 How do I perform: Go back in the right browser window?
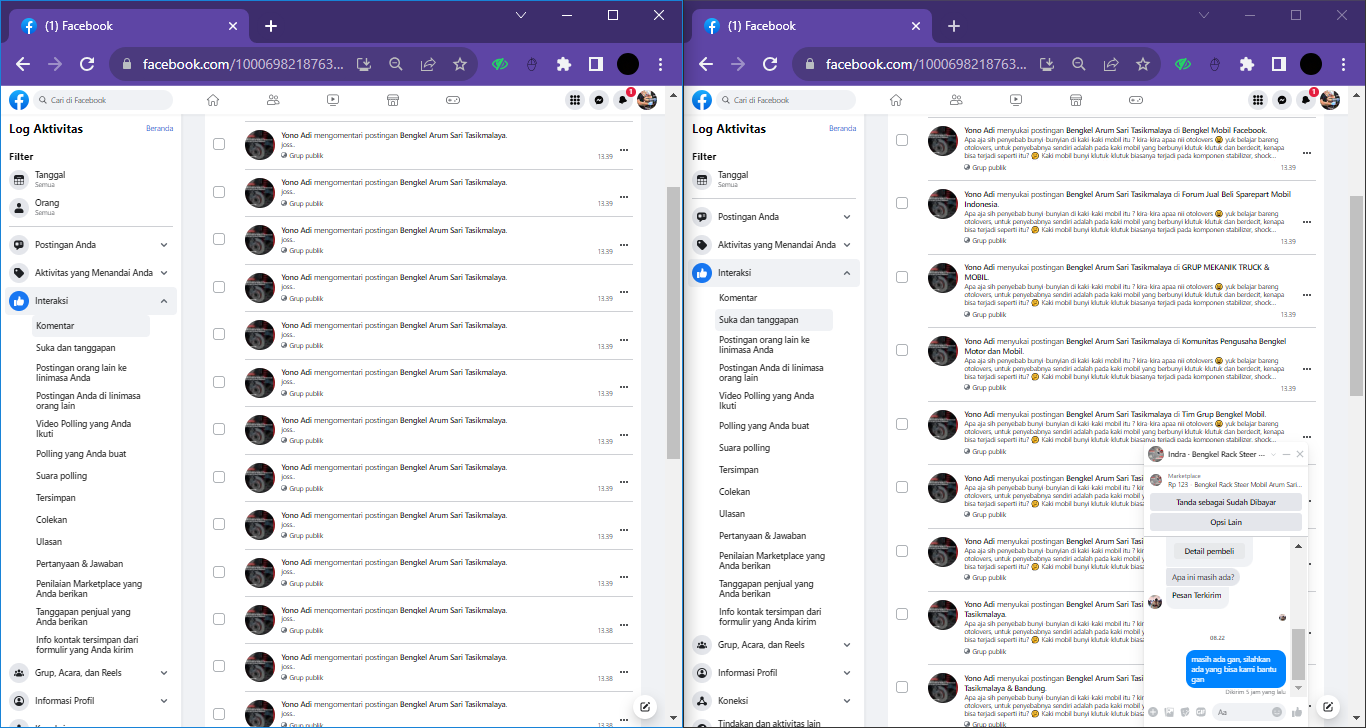[706, 64]
